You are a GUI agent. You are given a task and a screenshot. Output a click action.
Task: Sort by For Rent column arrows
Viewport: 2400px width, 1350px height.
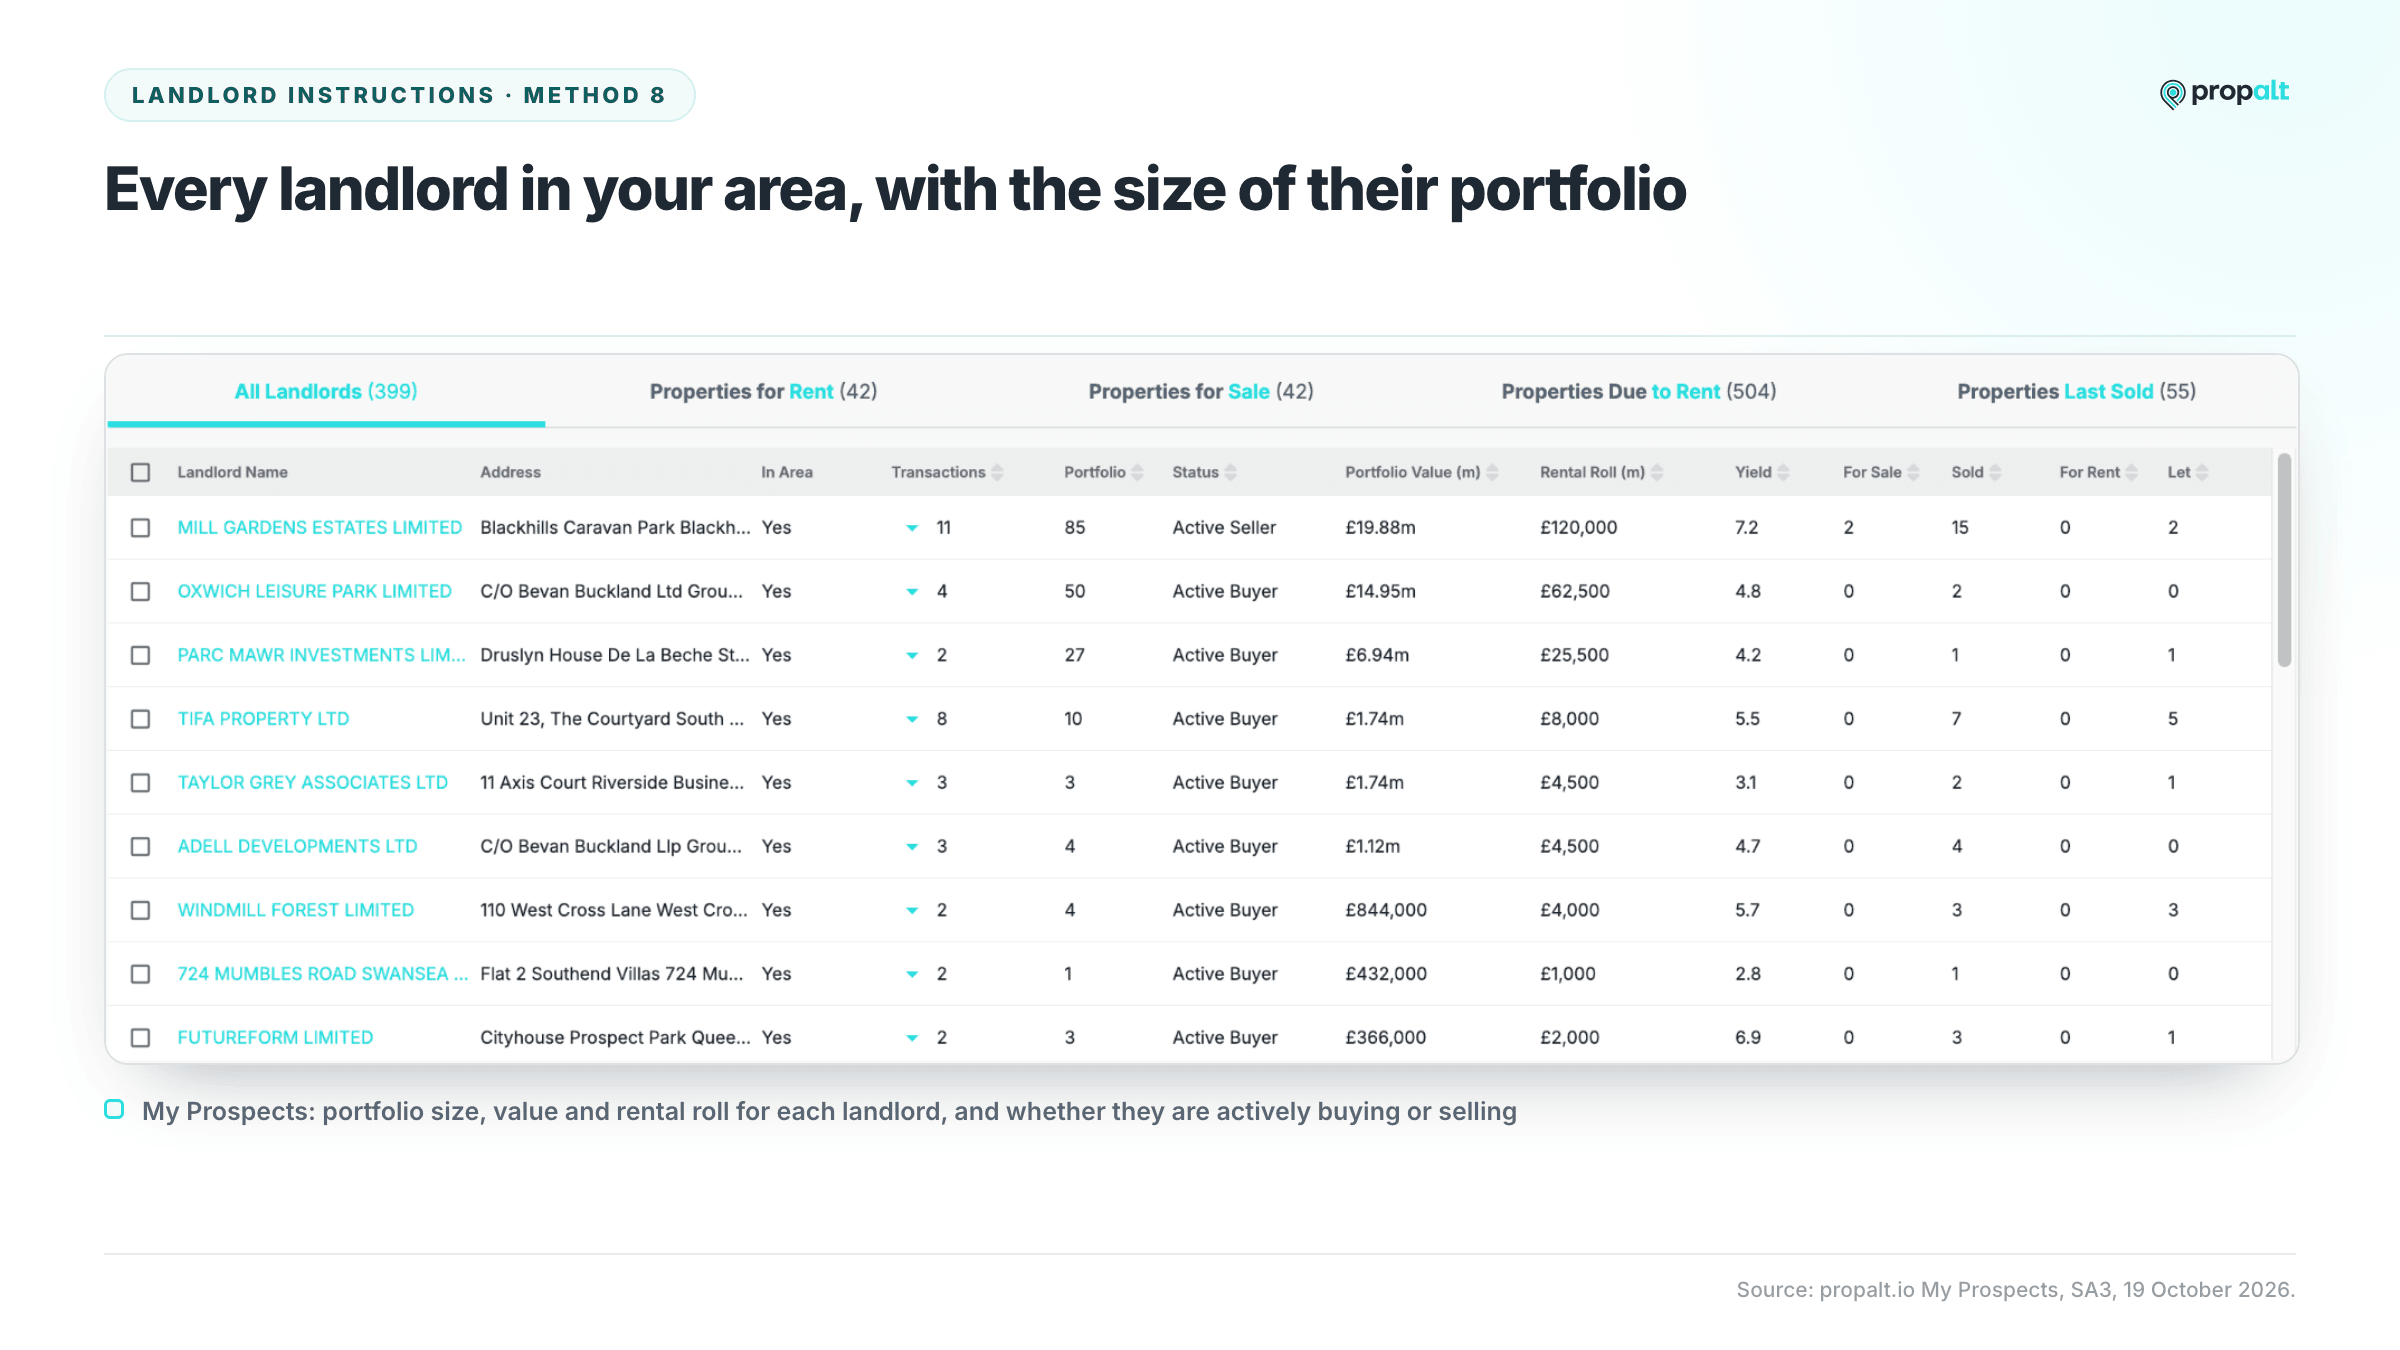(x=2131, y=472)
